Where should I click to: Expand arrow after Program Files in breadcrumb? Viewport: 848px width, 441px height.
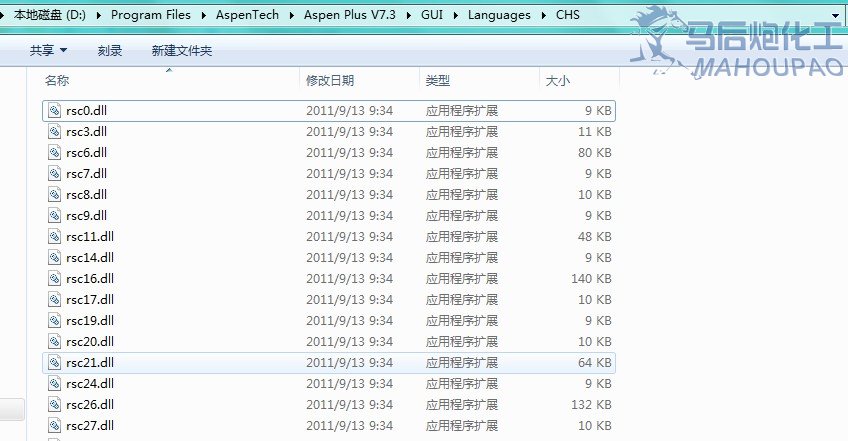click(x=203, y=15)
